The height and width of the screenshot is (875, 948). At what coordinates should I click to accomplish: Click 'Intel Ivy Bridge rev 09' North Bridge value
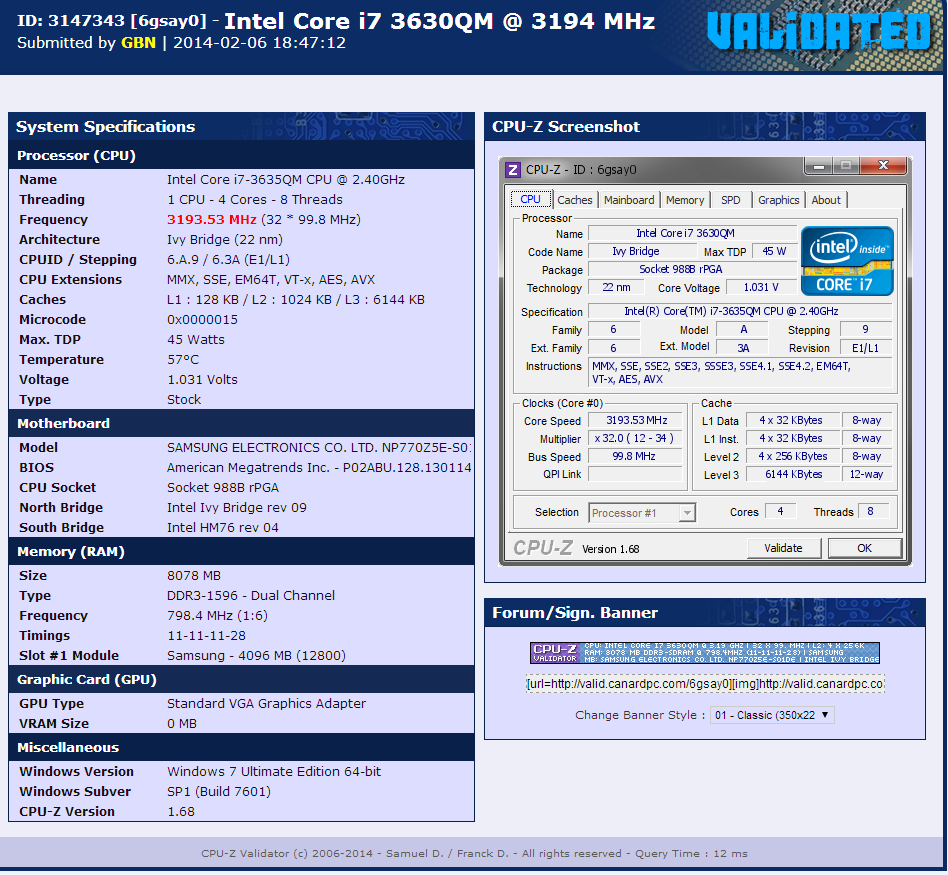(x=236, y=508)
